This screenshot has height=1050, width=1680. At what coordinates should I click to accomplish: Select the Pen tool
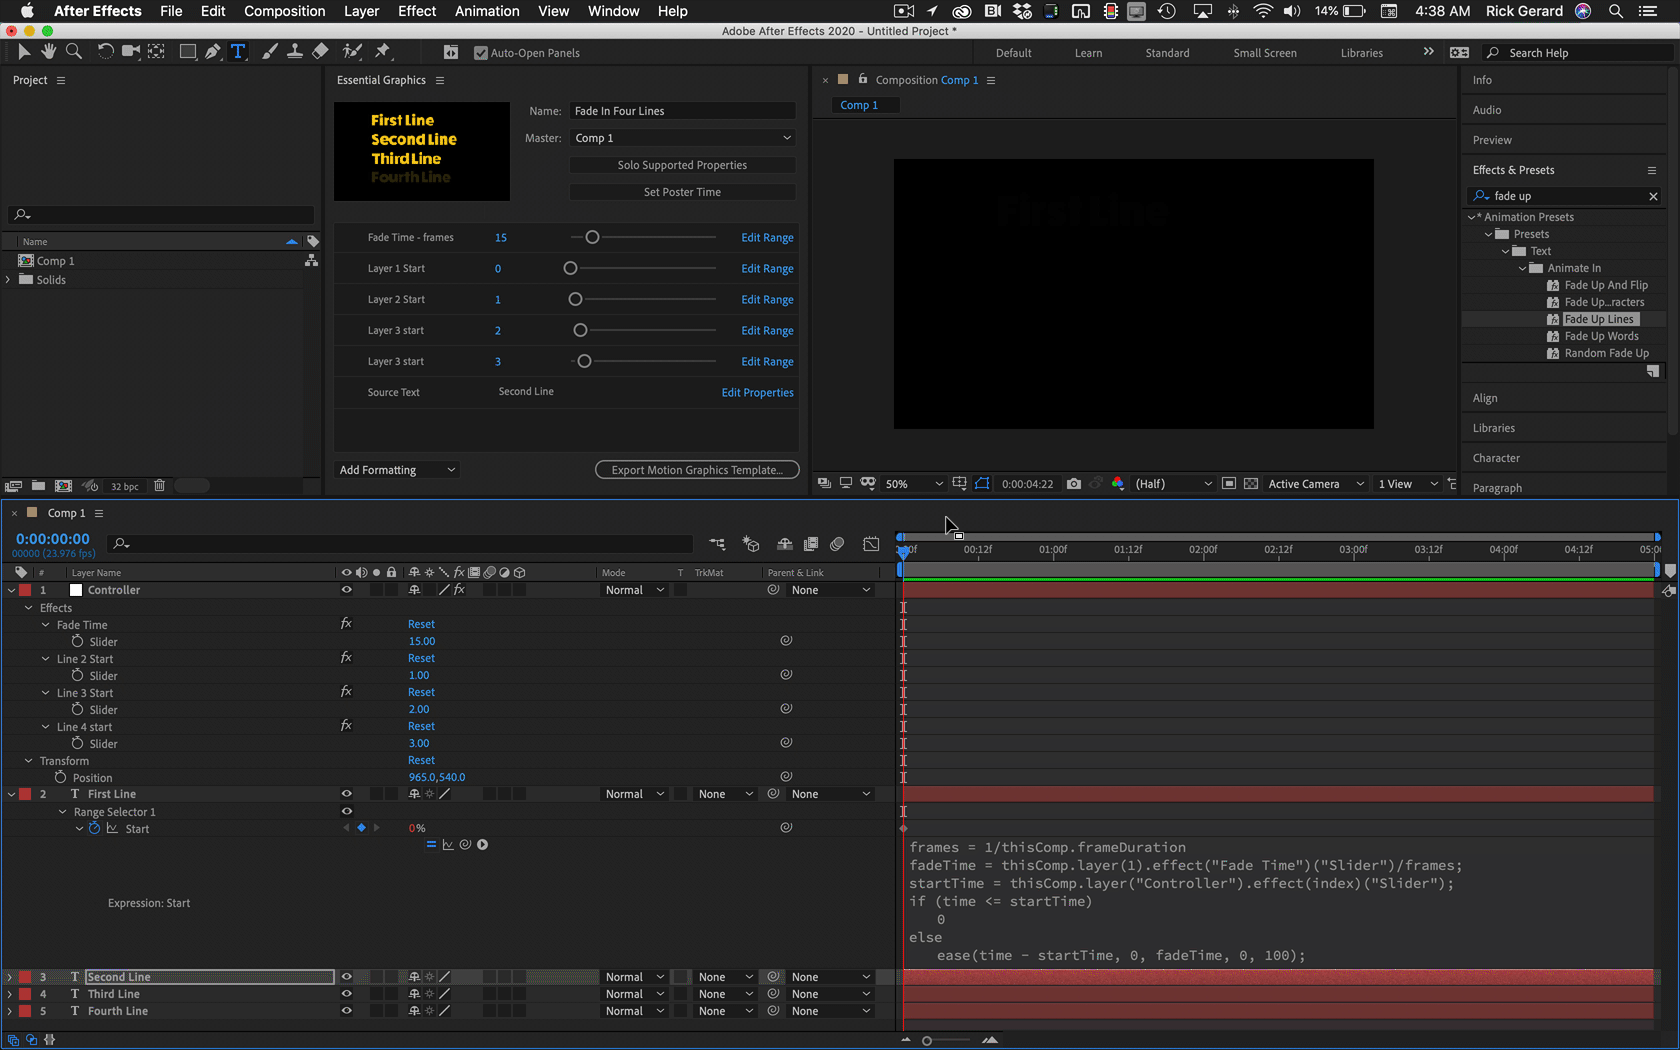[x=213, y=52]
